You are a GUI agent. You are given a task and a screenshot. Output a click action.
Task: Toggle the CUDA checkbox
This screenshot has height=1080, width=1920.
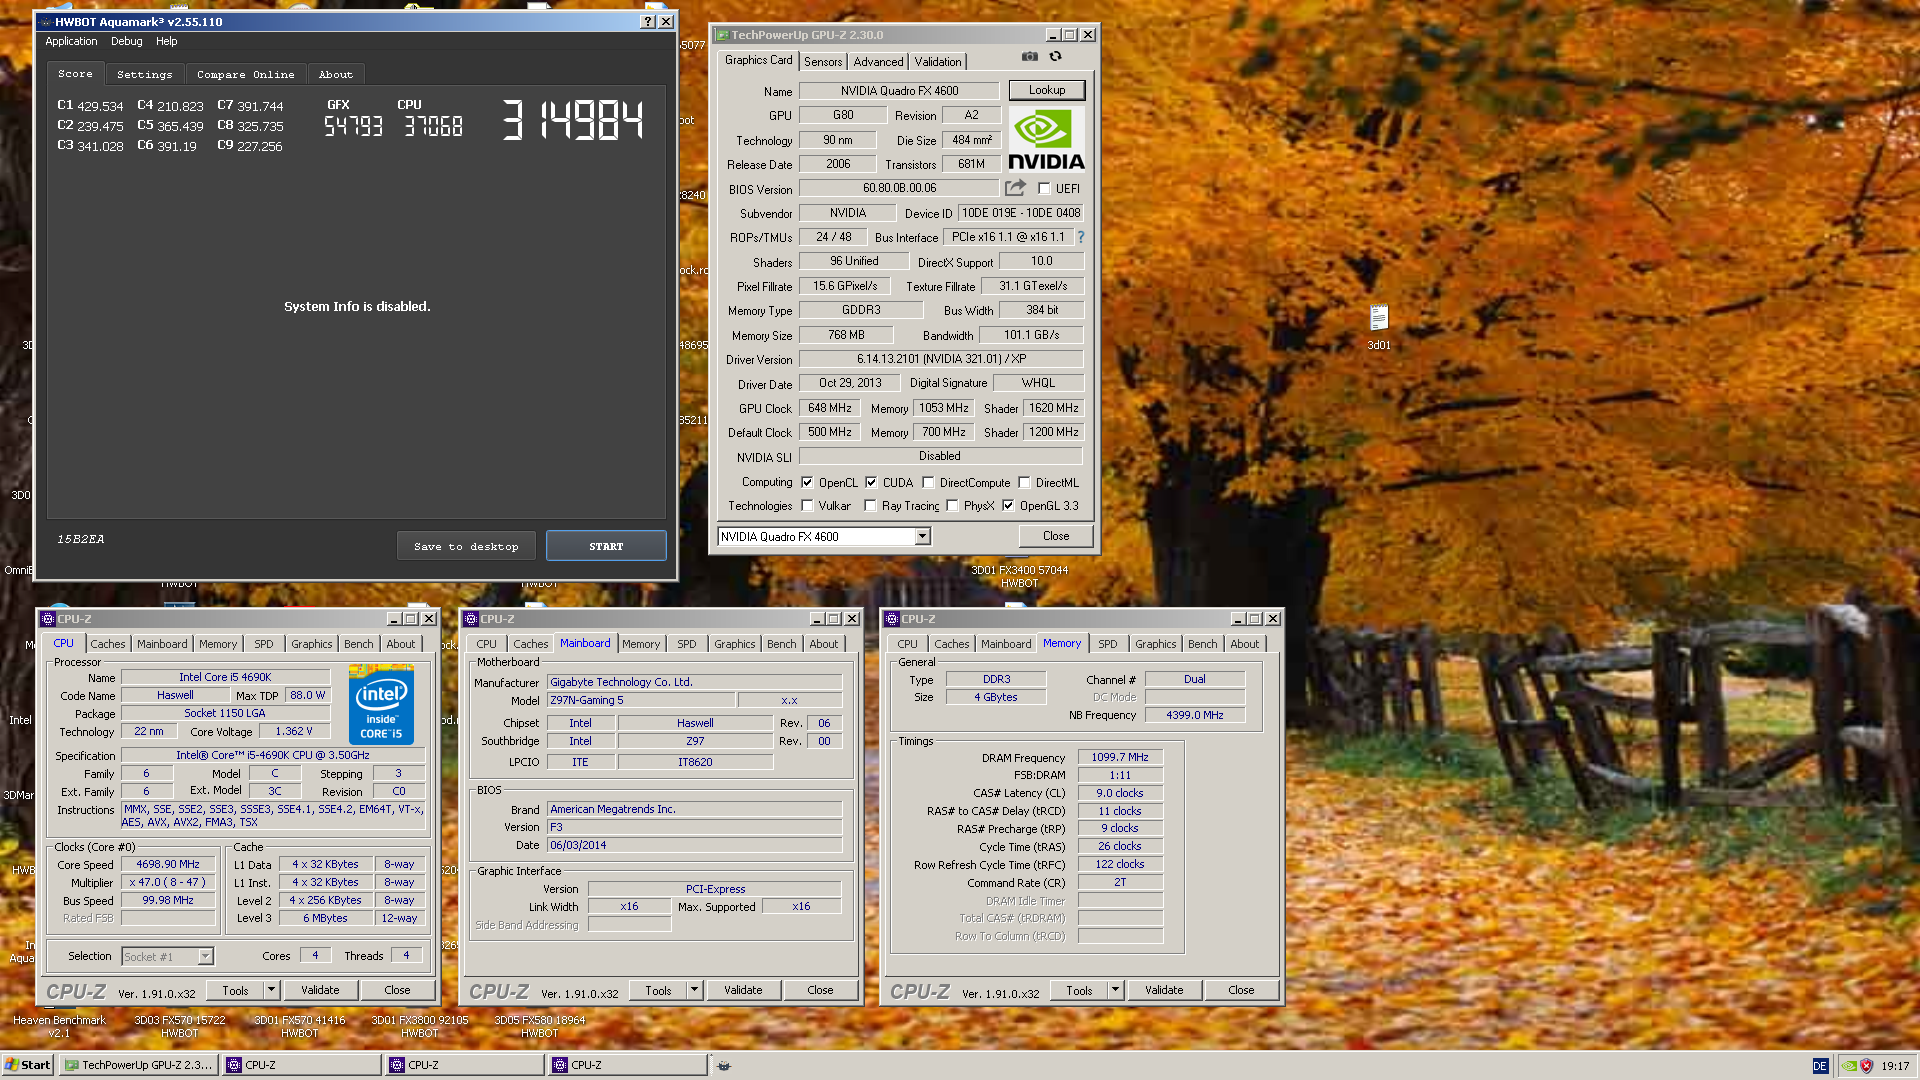click(x=871, y=483)
